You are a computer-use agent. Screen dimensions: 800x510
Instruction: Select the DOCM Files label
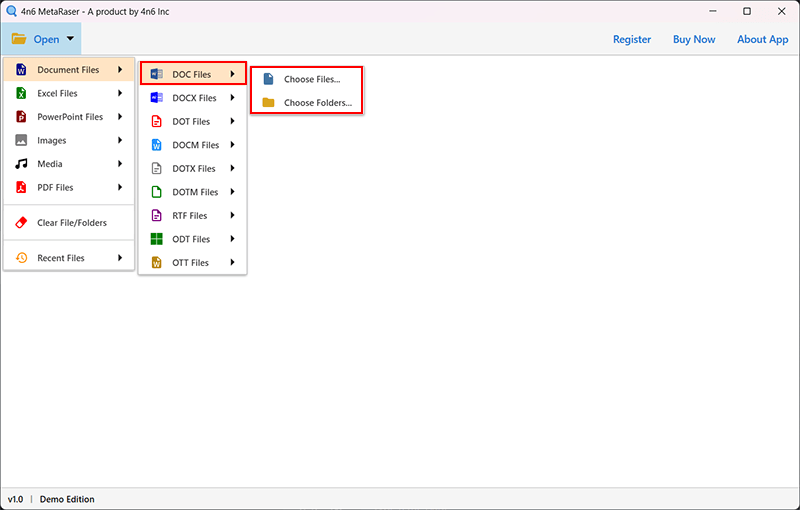195,145
